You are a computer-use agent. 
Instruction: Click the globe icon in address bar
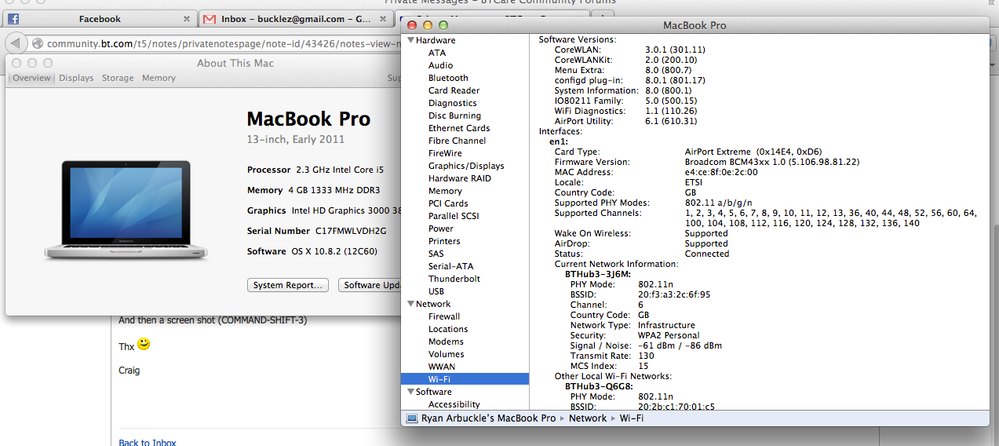tap(37, 44)
